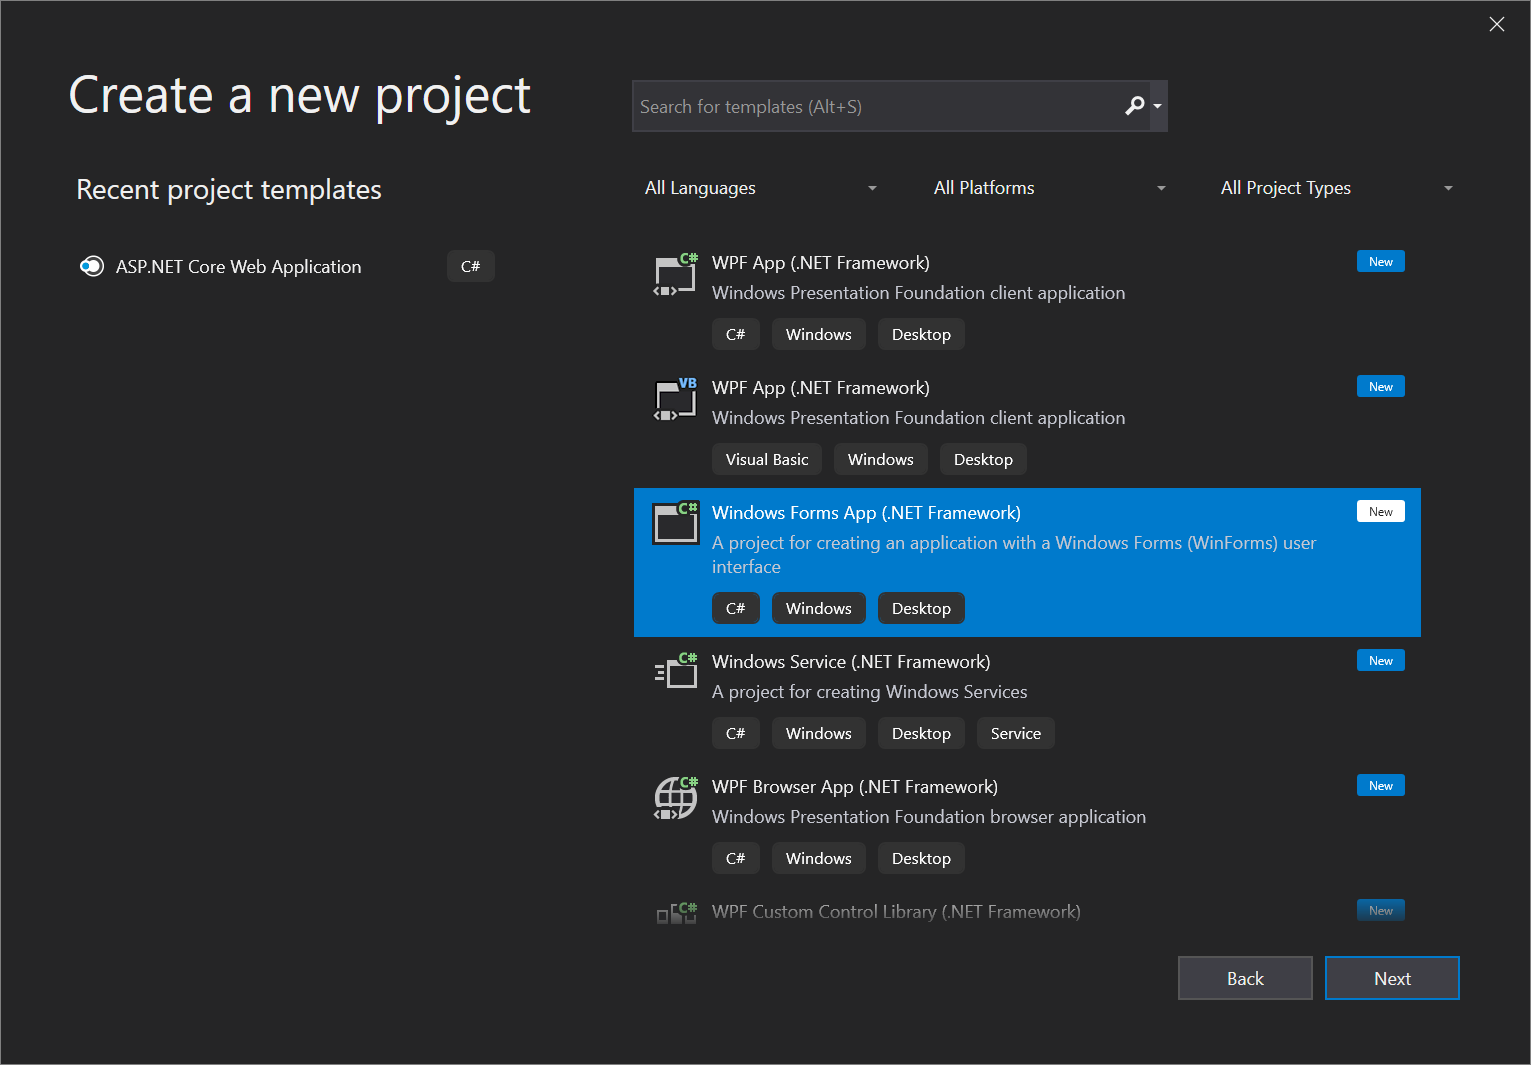Click the Visual Basic tag pill
Screen dimensions: 1531x1065
(x=766, y=459)
